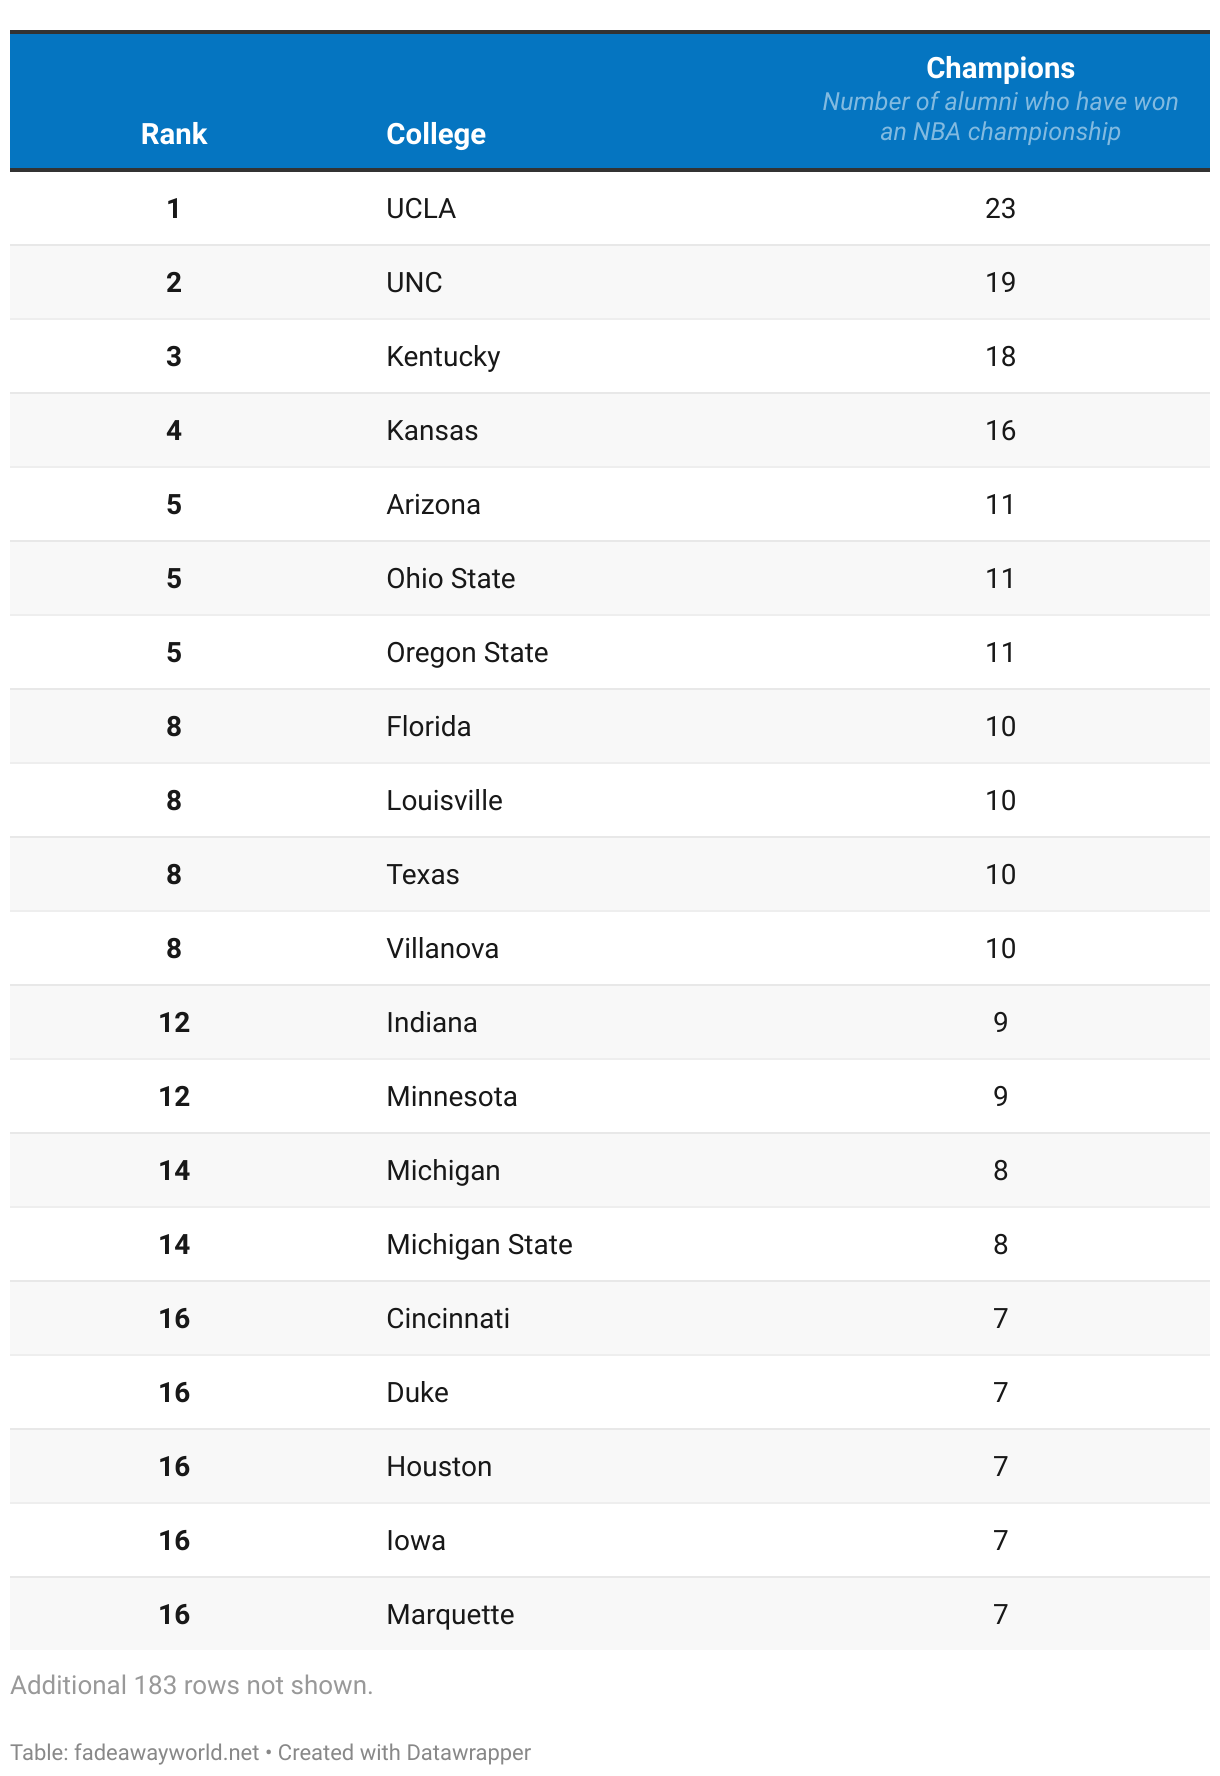Select the Marquette row name
Viewport: 1220px width, 1776px height.
click(450, 1615)
